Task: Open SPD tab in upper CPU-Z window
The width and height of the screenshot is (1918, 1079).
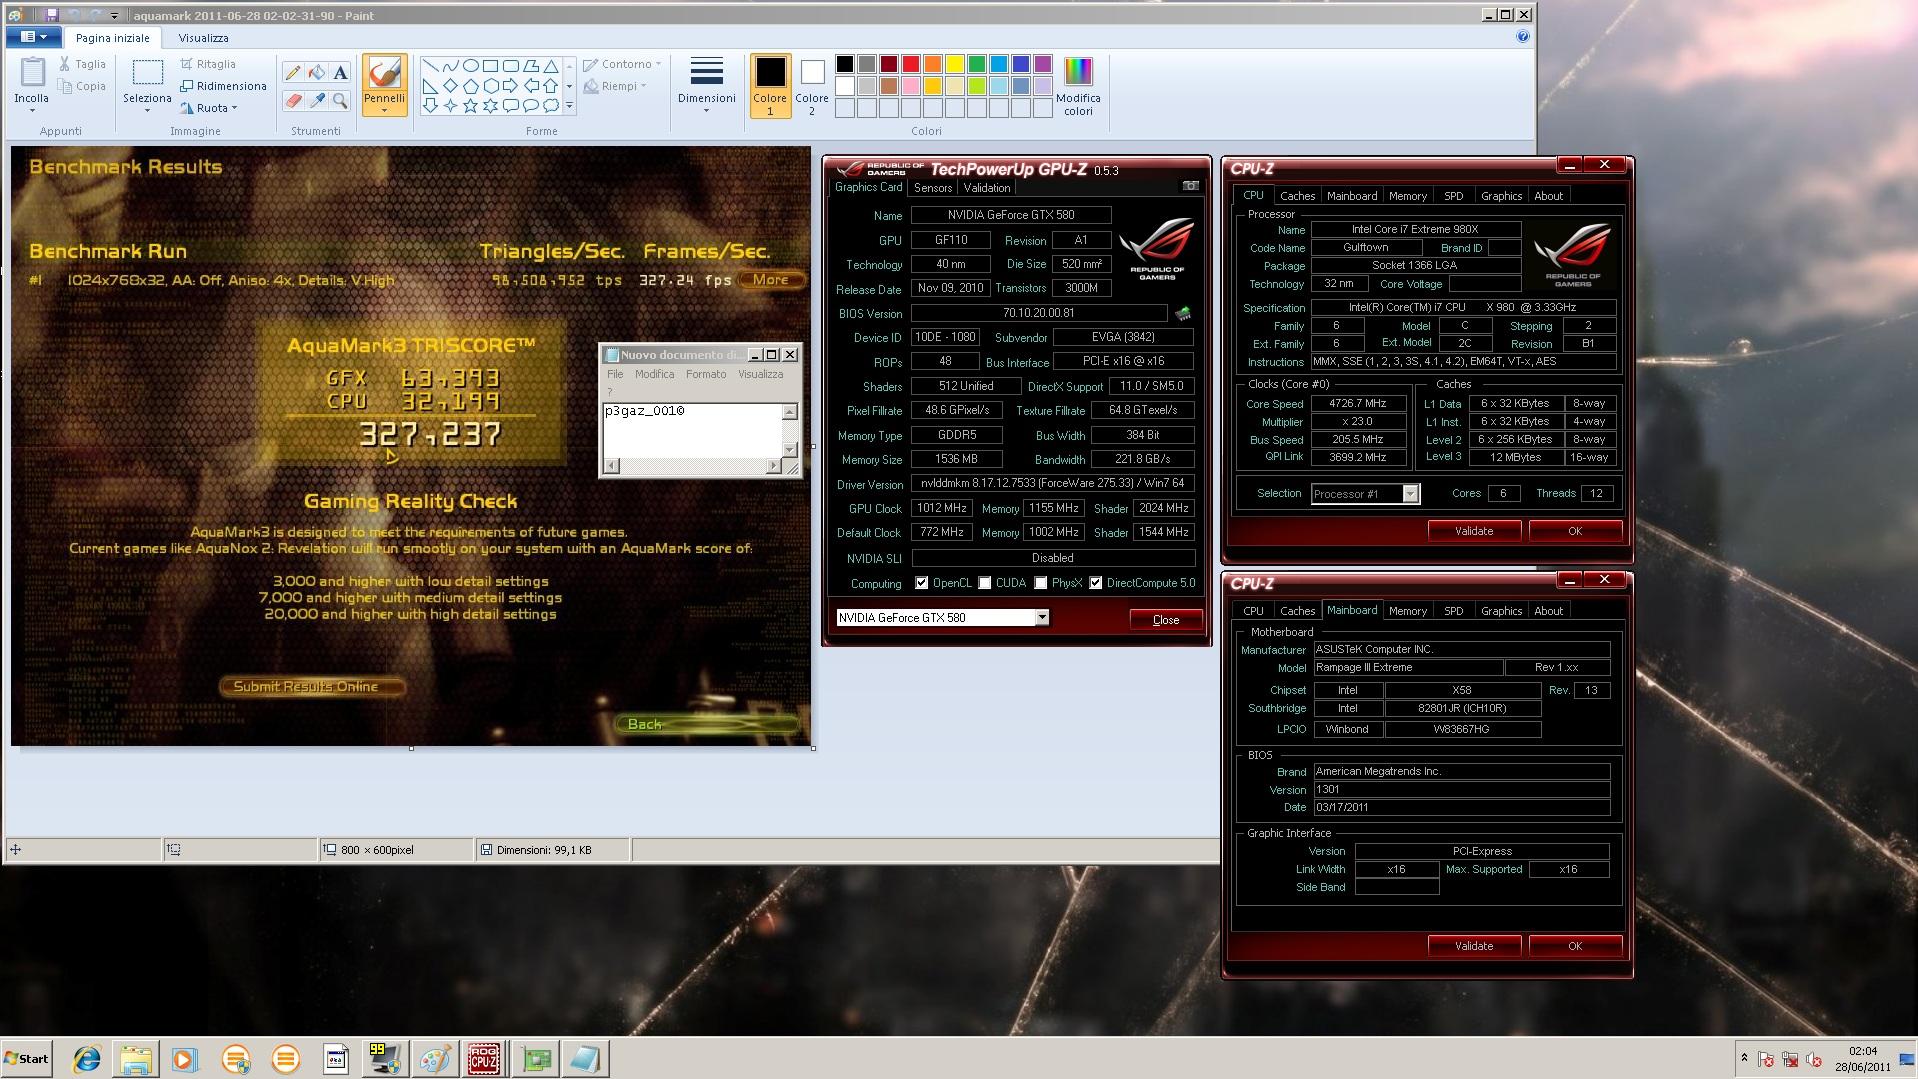Action: pos(1453,196)
